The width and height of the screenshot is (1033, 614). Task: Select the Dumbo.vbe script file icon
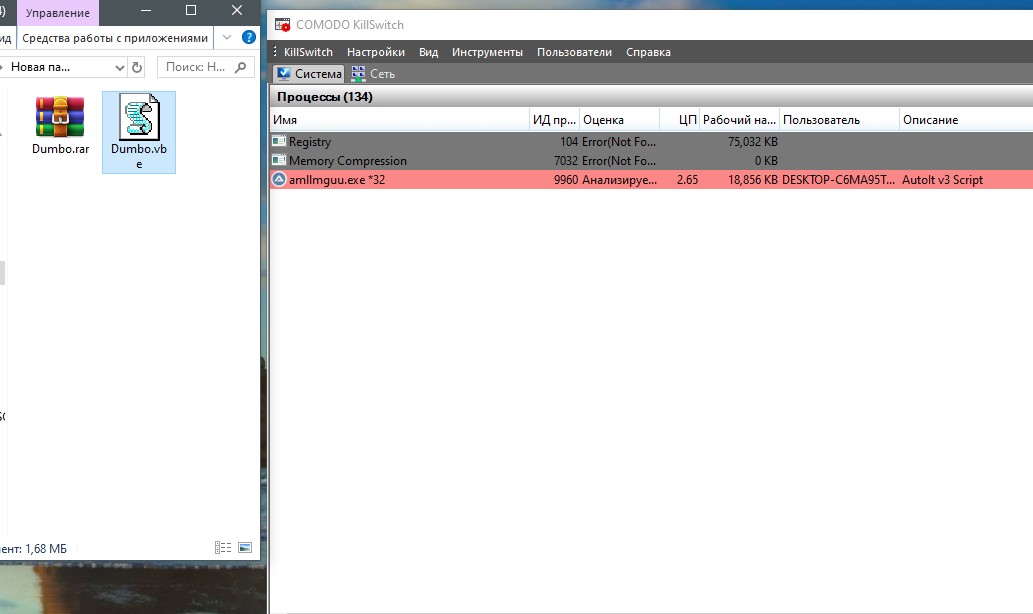coord(139,117)
